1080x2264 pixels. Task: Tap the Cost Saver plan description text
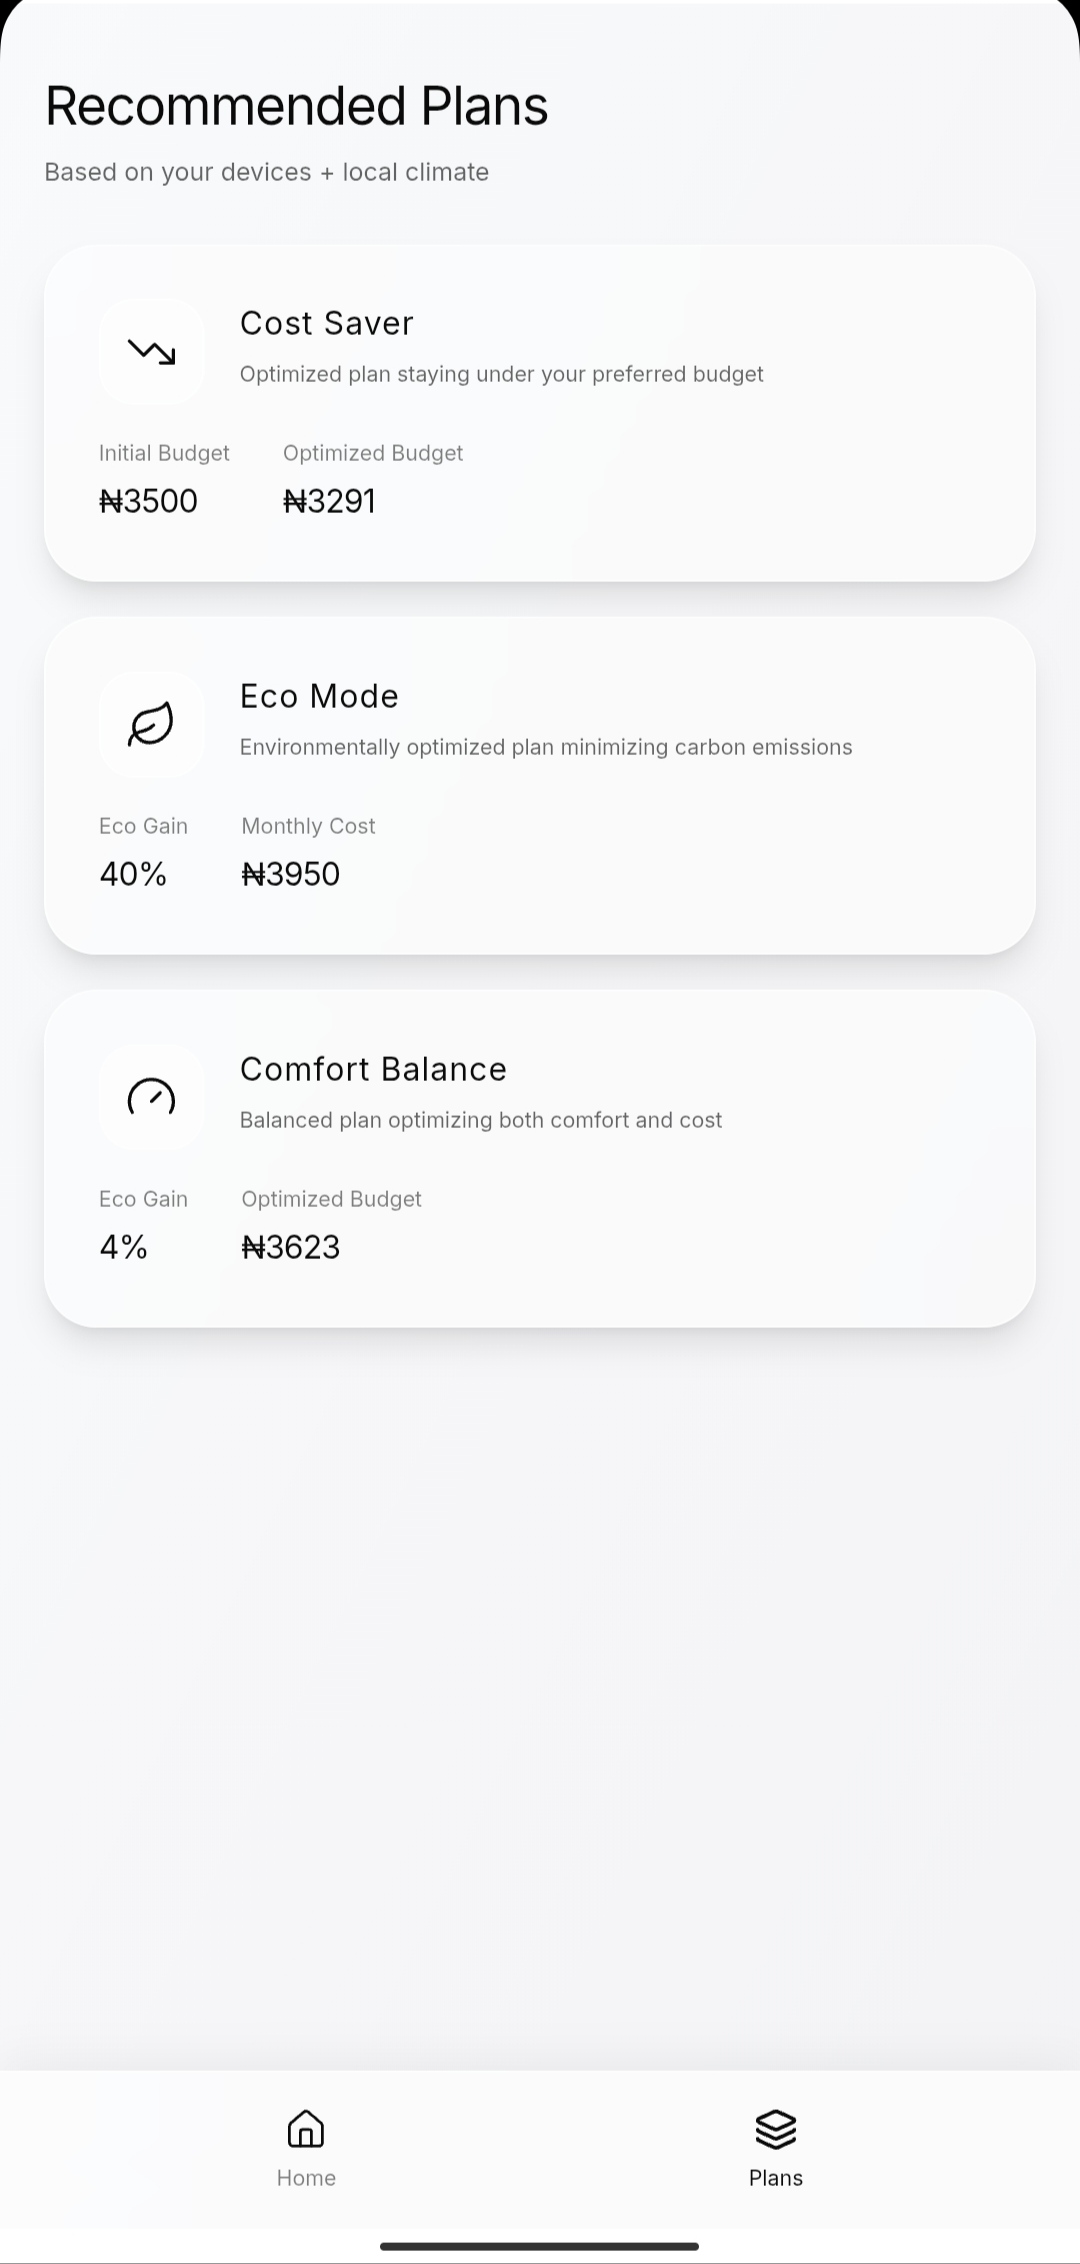(x=502, y=374)
